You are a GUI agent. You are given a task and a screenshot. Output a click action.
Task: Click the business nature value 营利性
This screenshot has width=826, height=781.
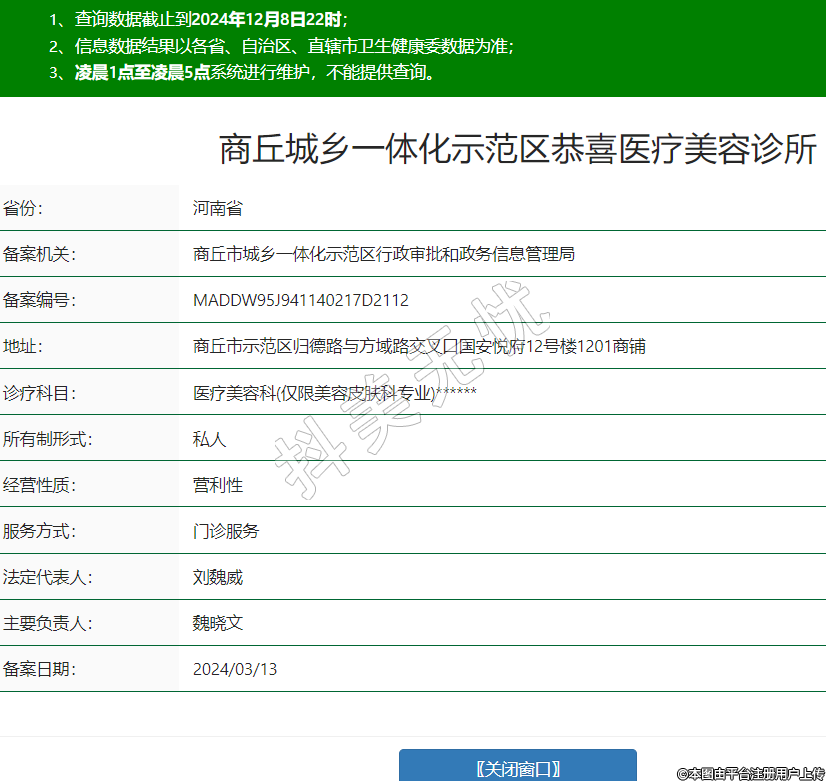(218, 485)
